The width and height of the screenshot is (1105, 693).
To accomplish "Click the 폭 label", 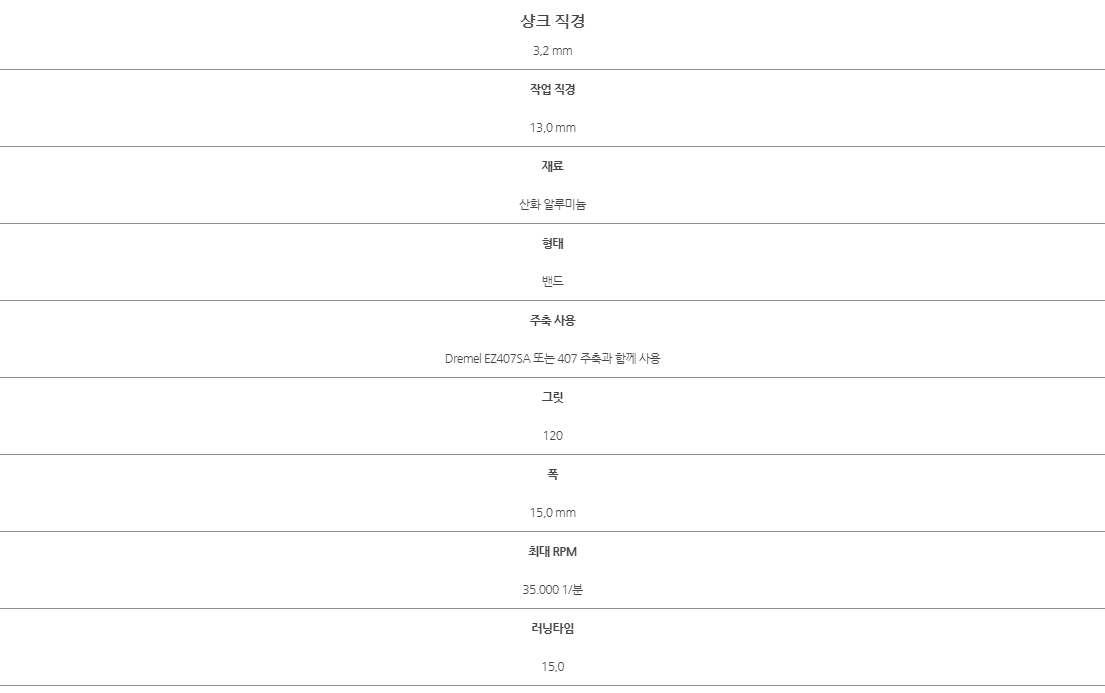I will (552, 474).
